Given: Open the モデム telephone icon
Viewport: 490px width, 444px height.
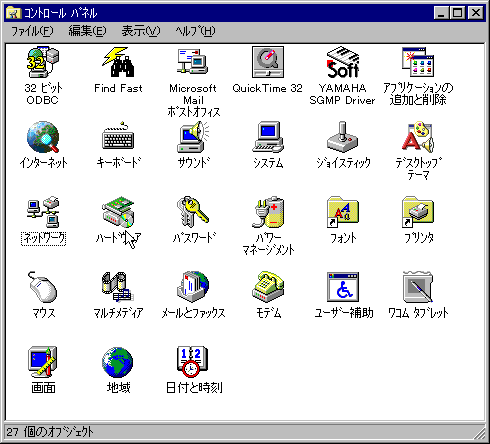Looking at the screenshot, I should [x=268, y=287].
